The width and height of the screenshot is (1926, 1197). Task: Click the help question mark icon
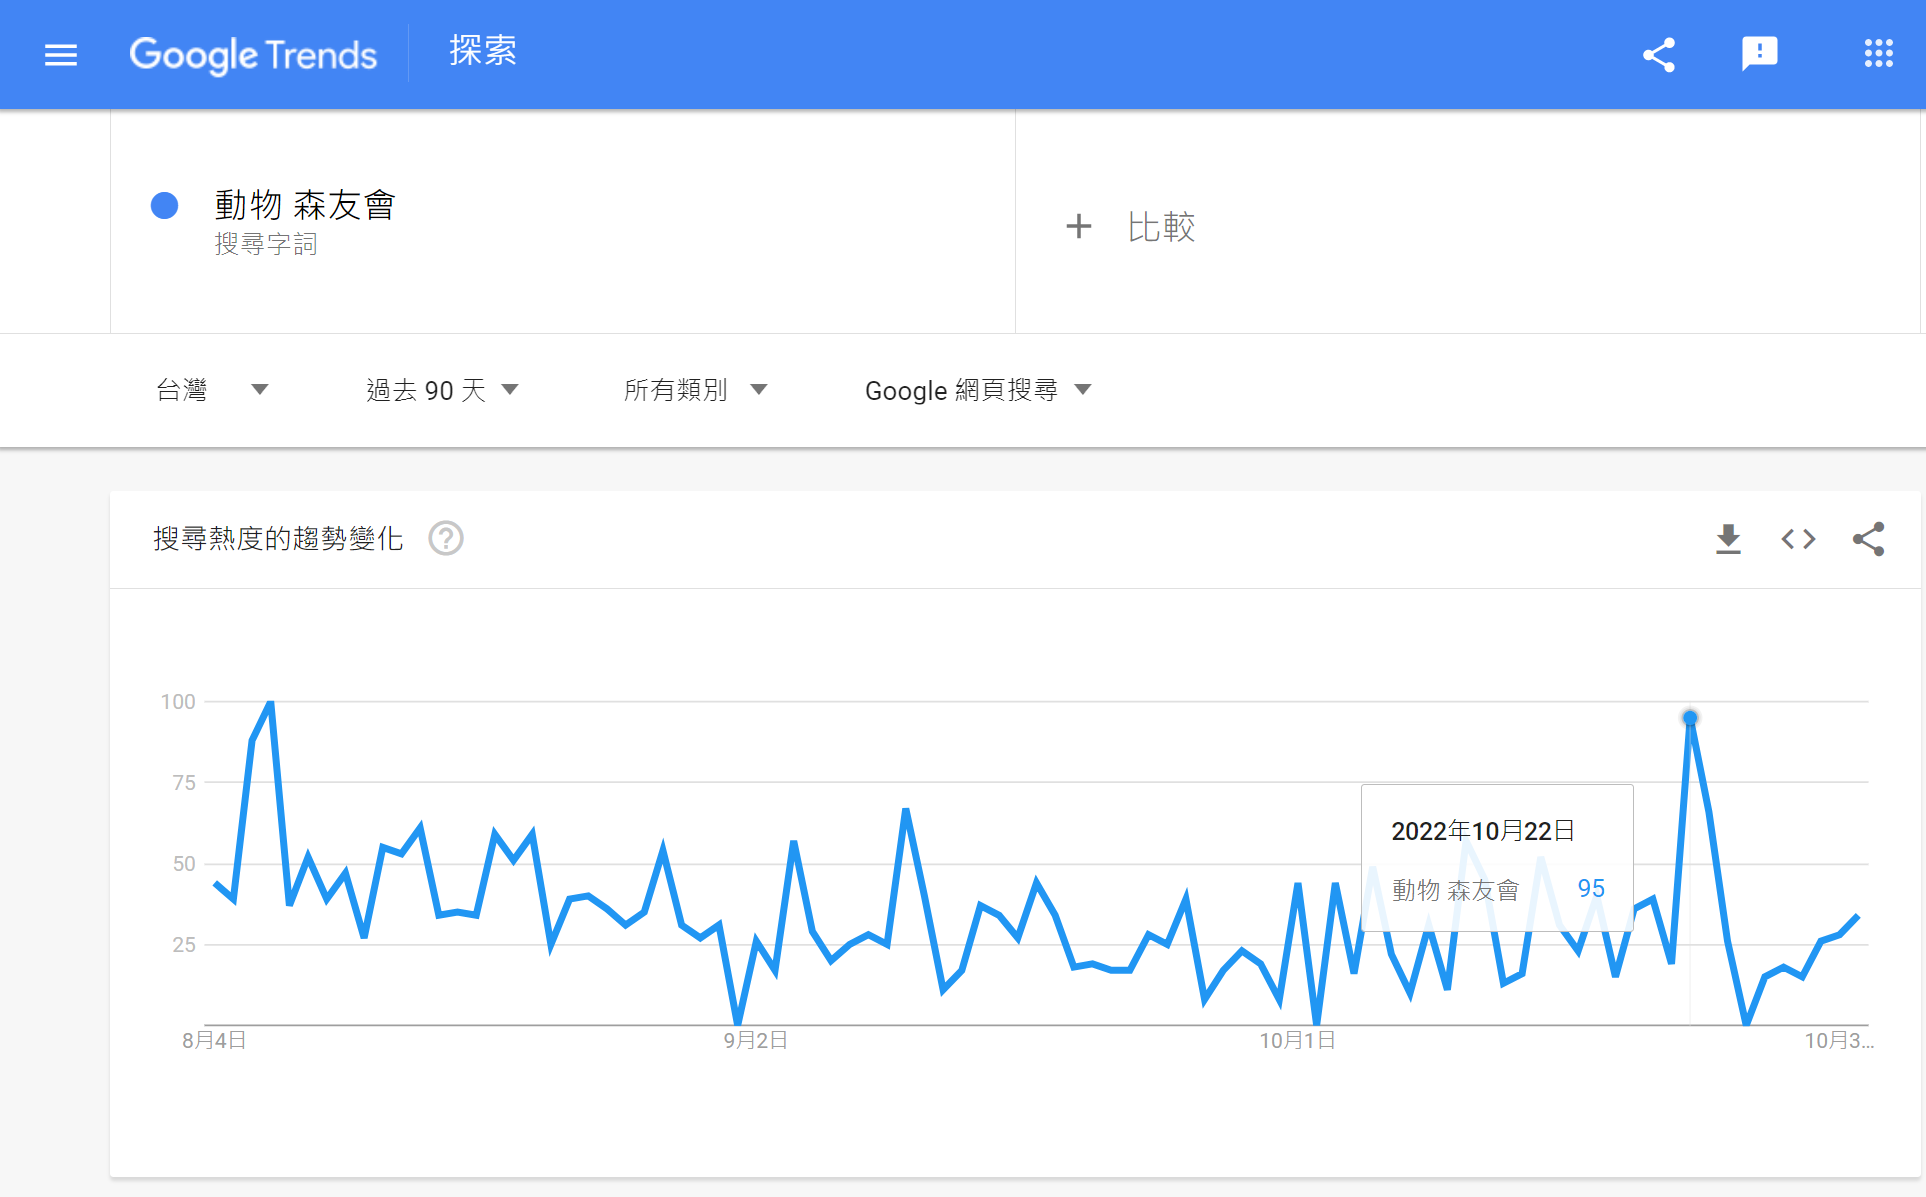pyautogui.click(x=446, y=539)
